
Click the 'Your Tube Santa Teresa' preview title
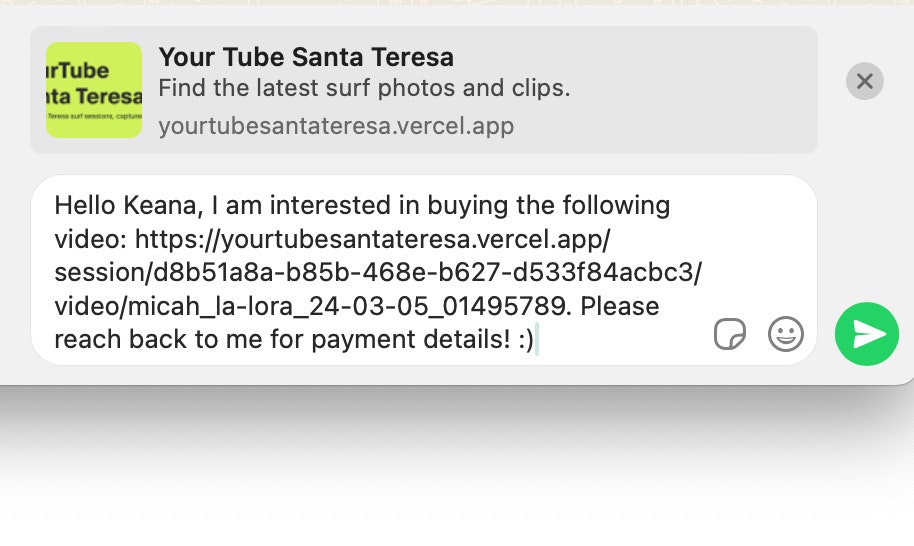tap(306, 57)
